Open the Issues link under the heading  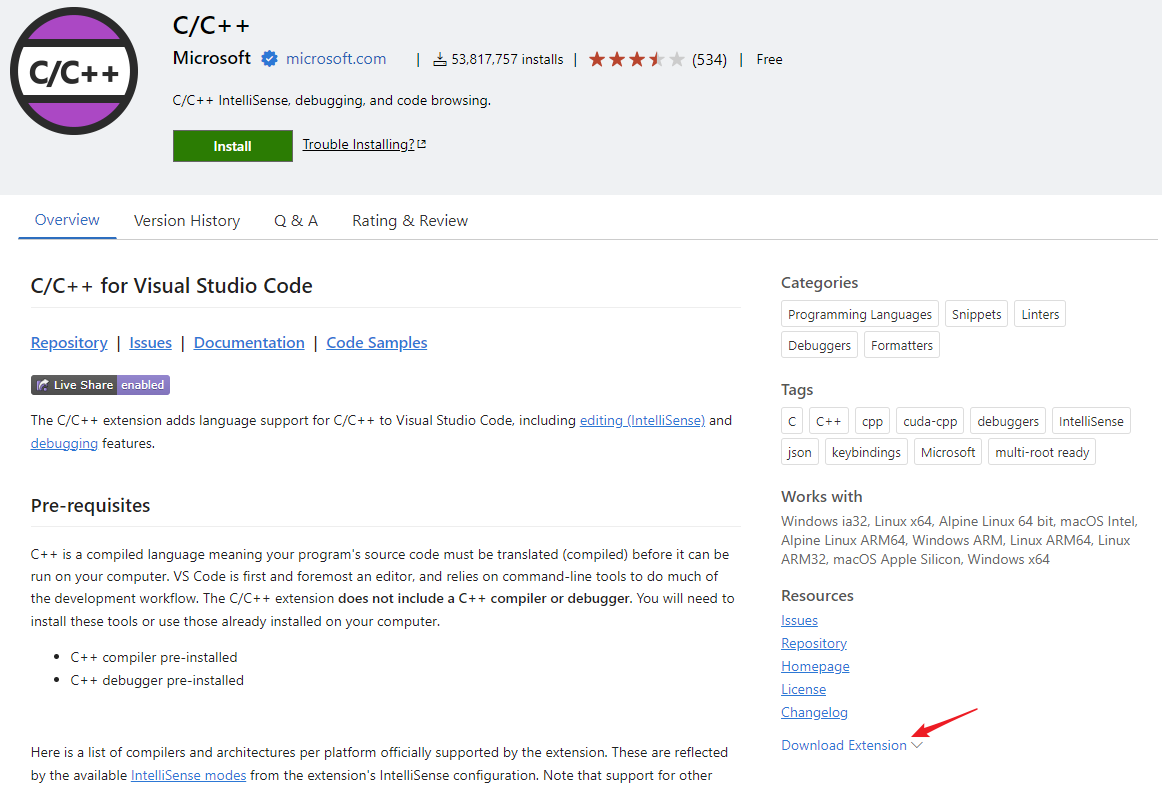(x=150, y=342)
